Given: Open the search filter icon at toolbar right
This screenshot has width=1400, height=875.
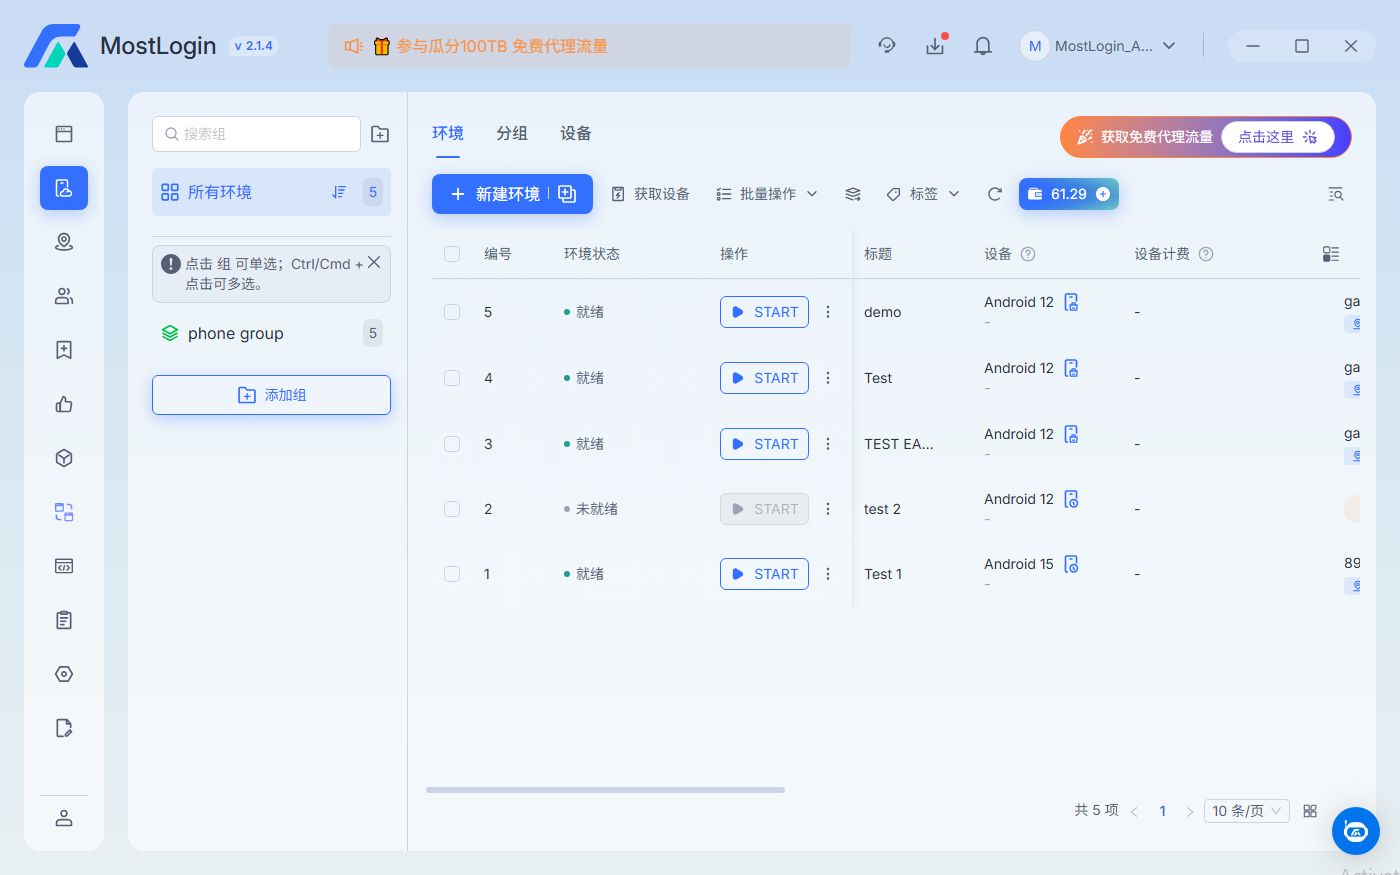Looking at the screenshot, I should 1336,194.
